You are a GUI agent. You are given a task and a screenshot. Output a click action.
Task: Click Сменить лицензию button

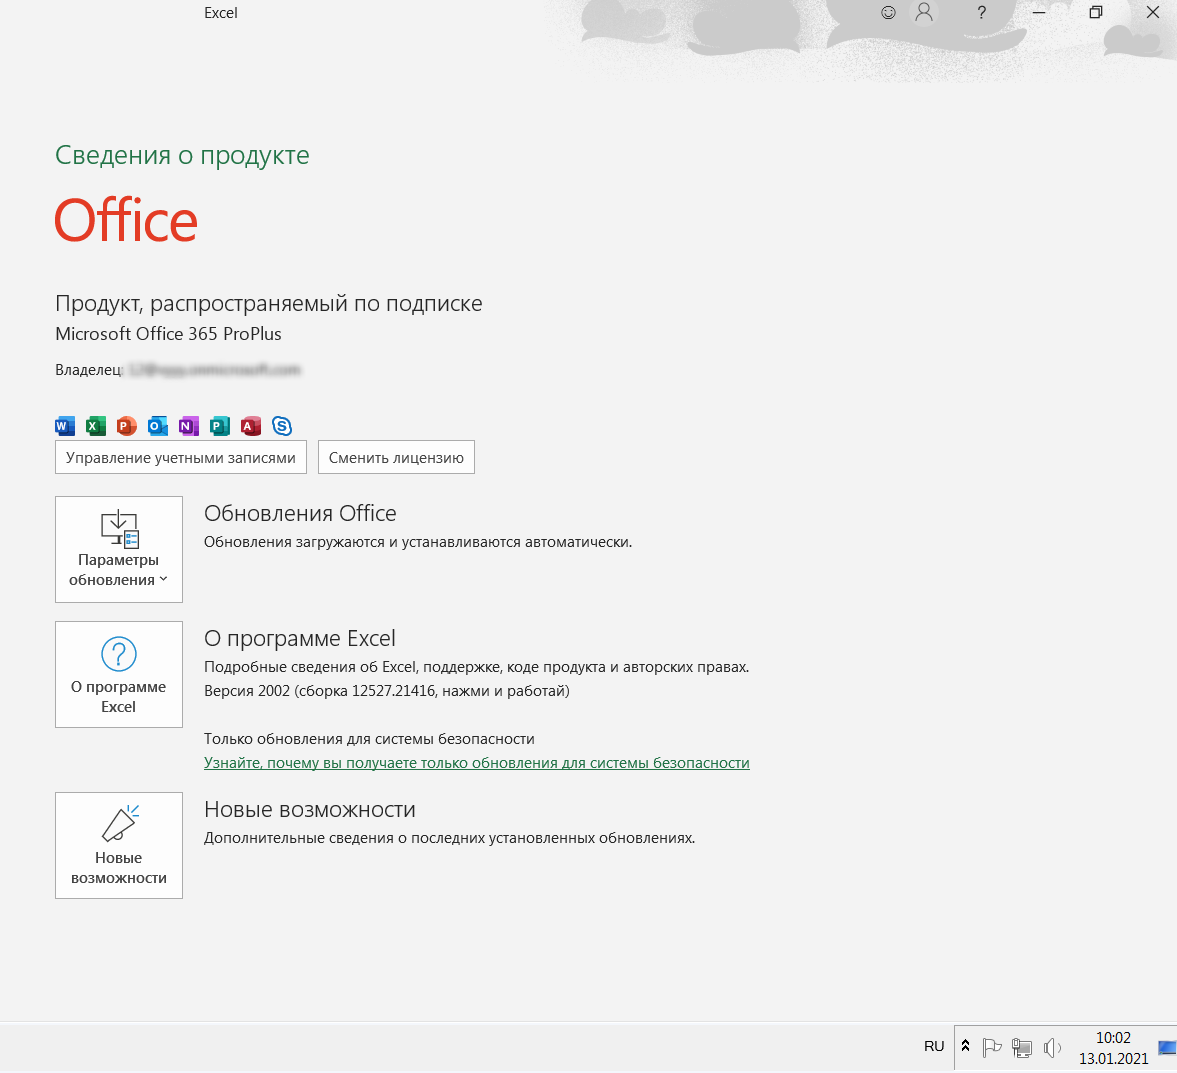click(x=396, y=457)
